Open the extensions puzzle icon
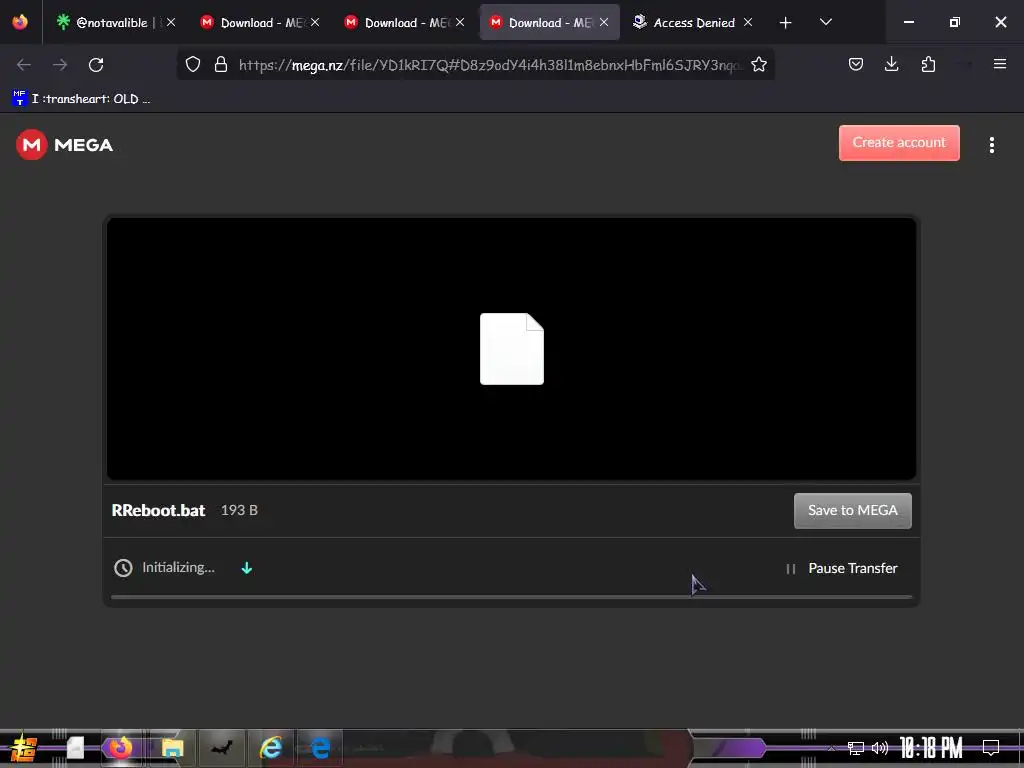This screenshot has width=1024, height=768. point(928,64)
